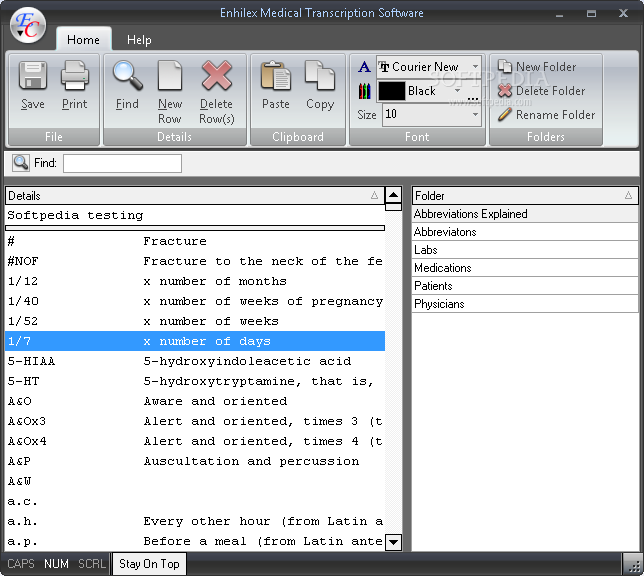The image size is (644, 576).
Task: Toggle the Stay On Top button
Action: click(149, 564)
